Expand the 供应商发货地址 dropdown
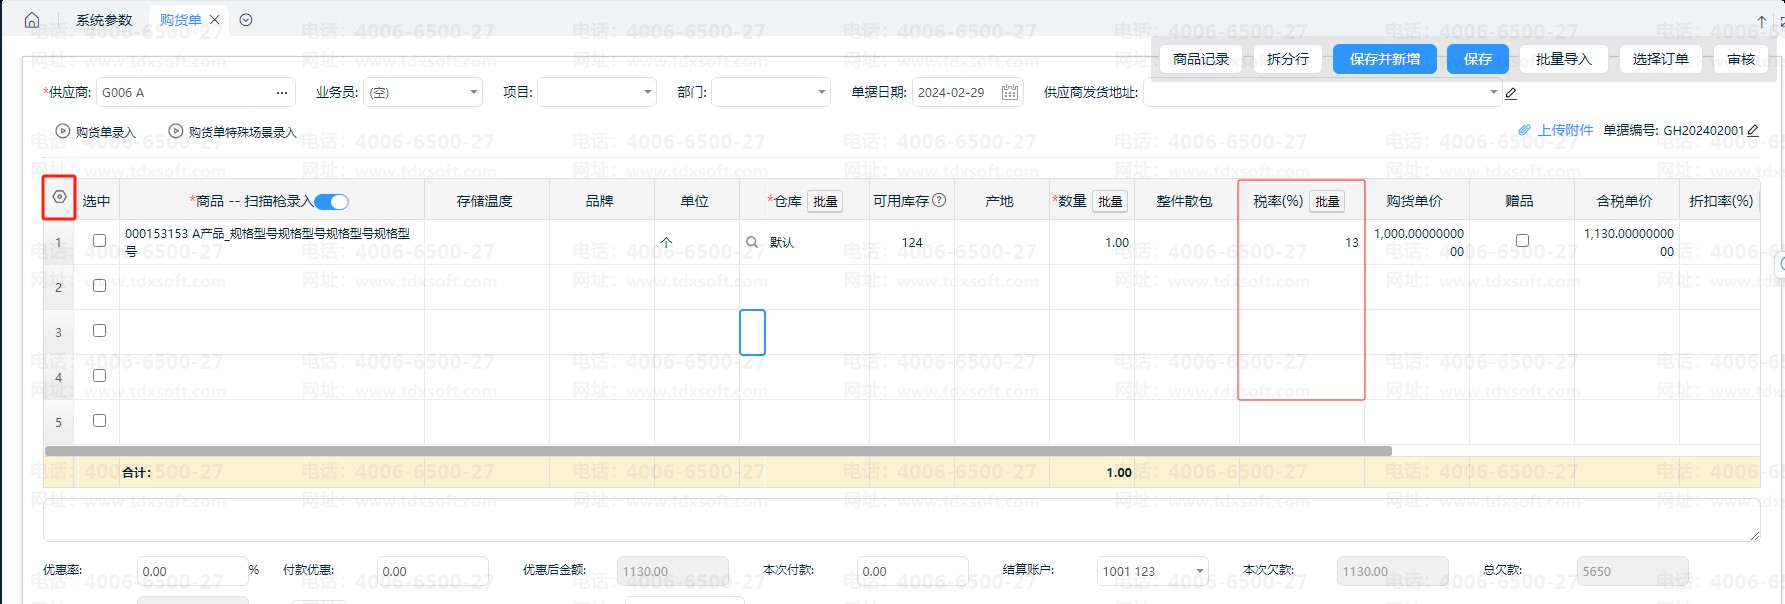The width and height of the screenshot is (1785, 604). click(1494, 92)
